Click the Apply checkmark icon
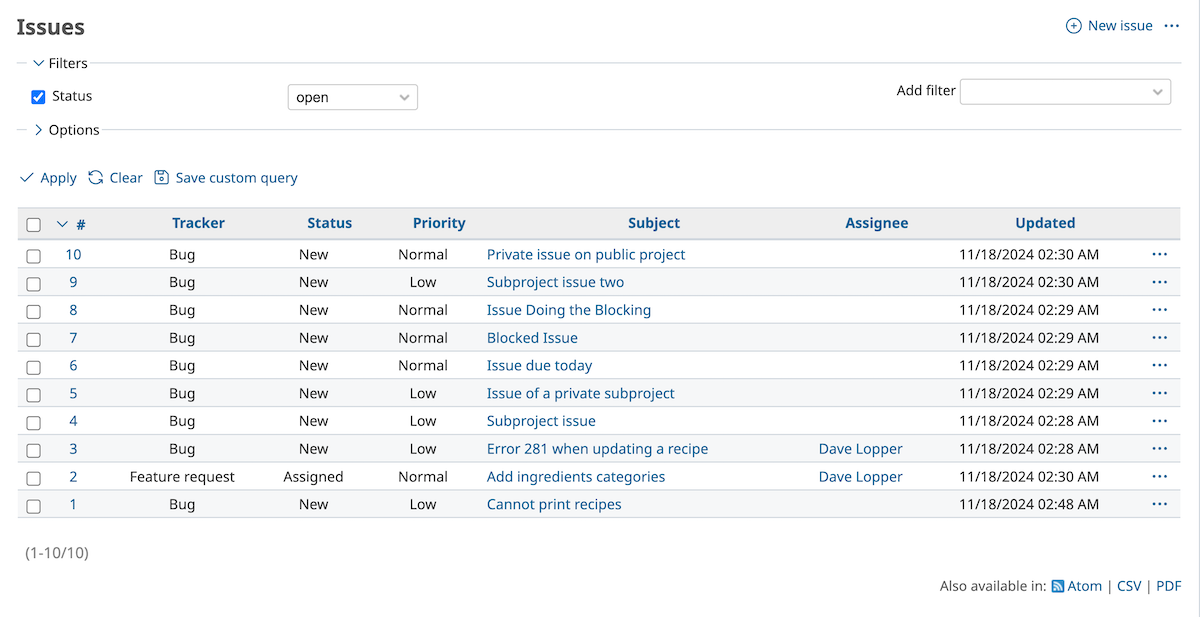This screenshot has height=617, width=1200. pos(27,178)
